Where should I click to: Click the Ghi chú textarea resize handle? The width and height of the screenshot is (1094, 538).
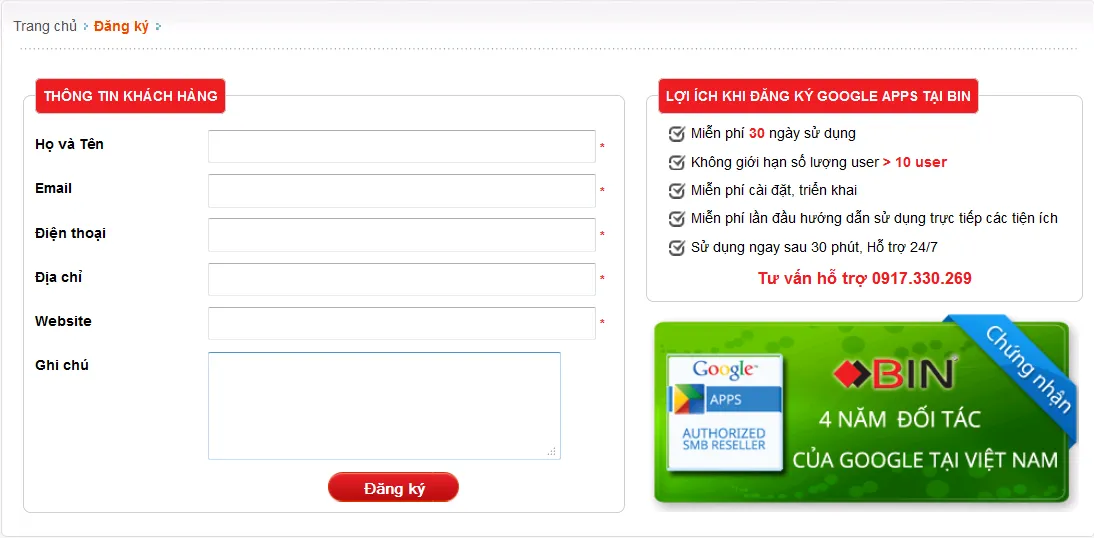coord(552,451)
